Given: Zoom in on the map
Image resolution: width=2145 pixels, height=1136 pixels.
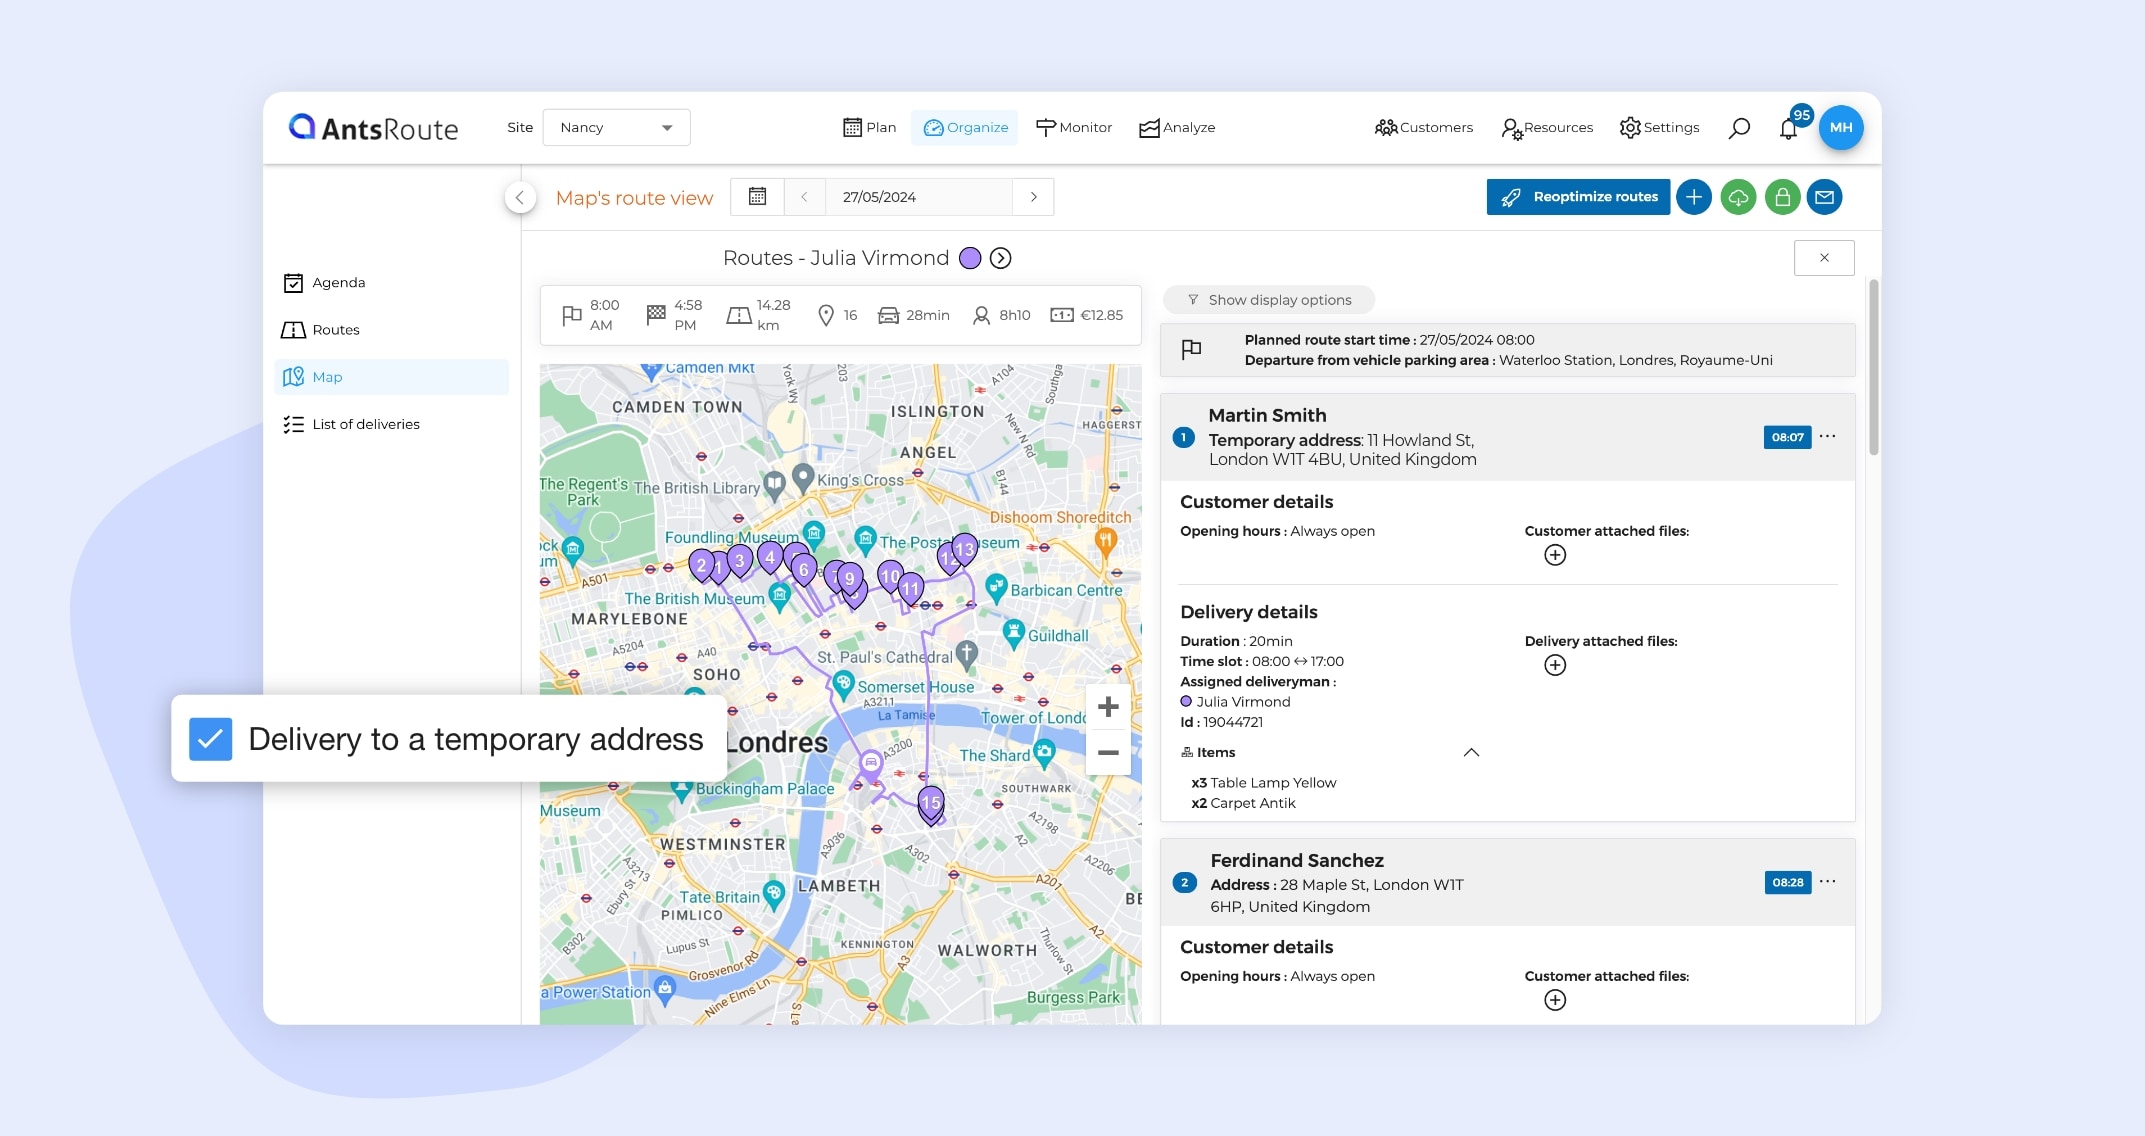Looking at the screenshot, I should tap(1108, 707).
